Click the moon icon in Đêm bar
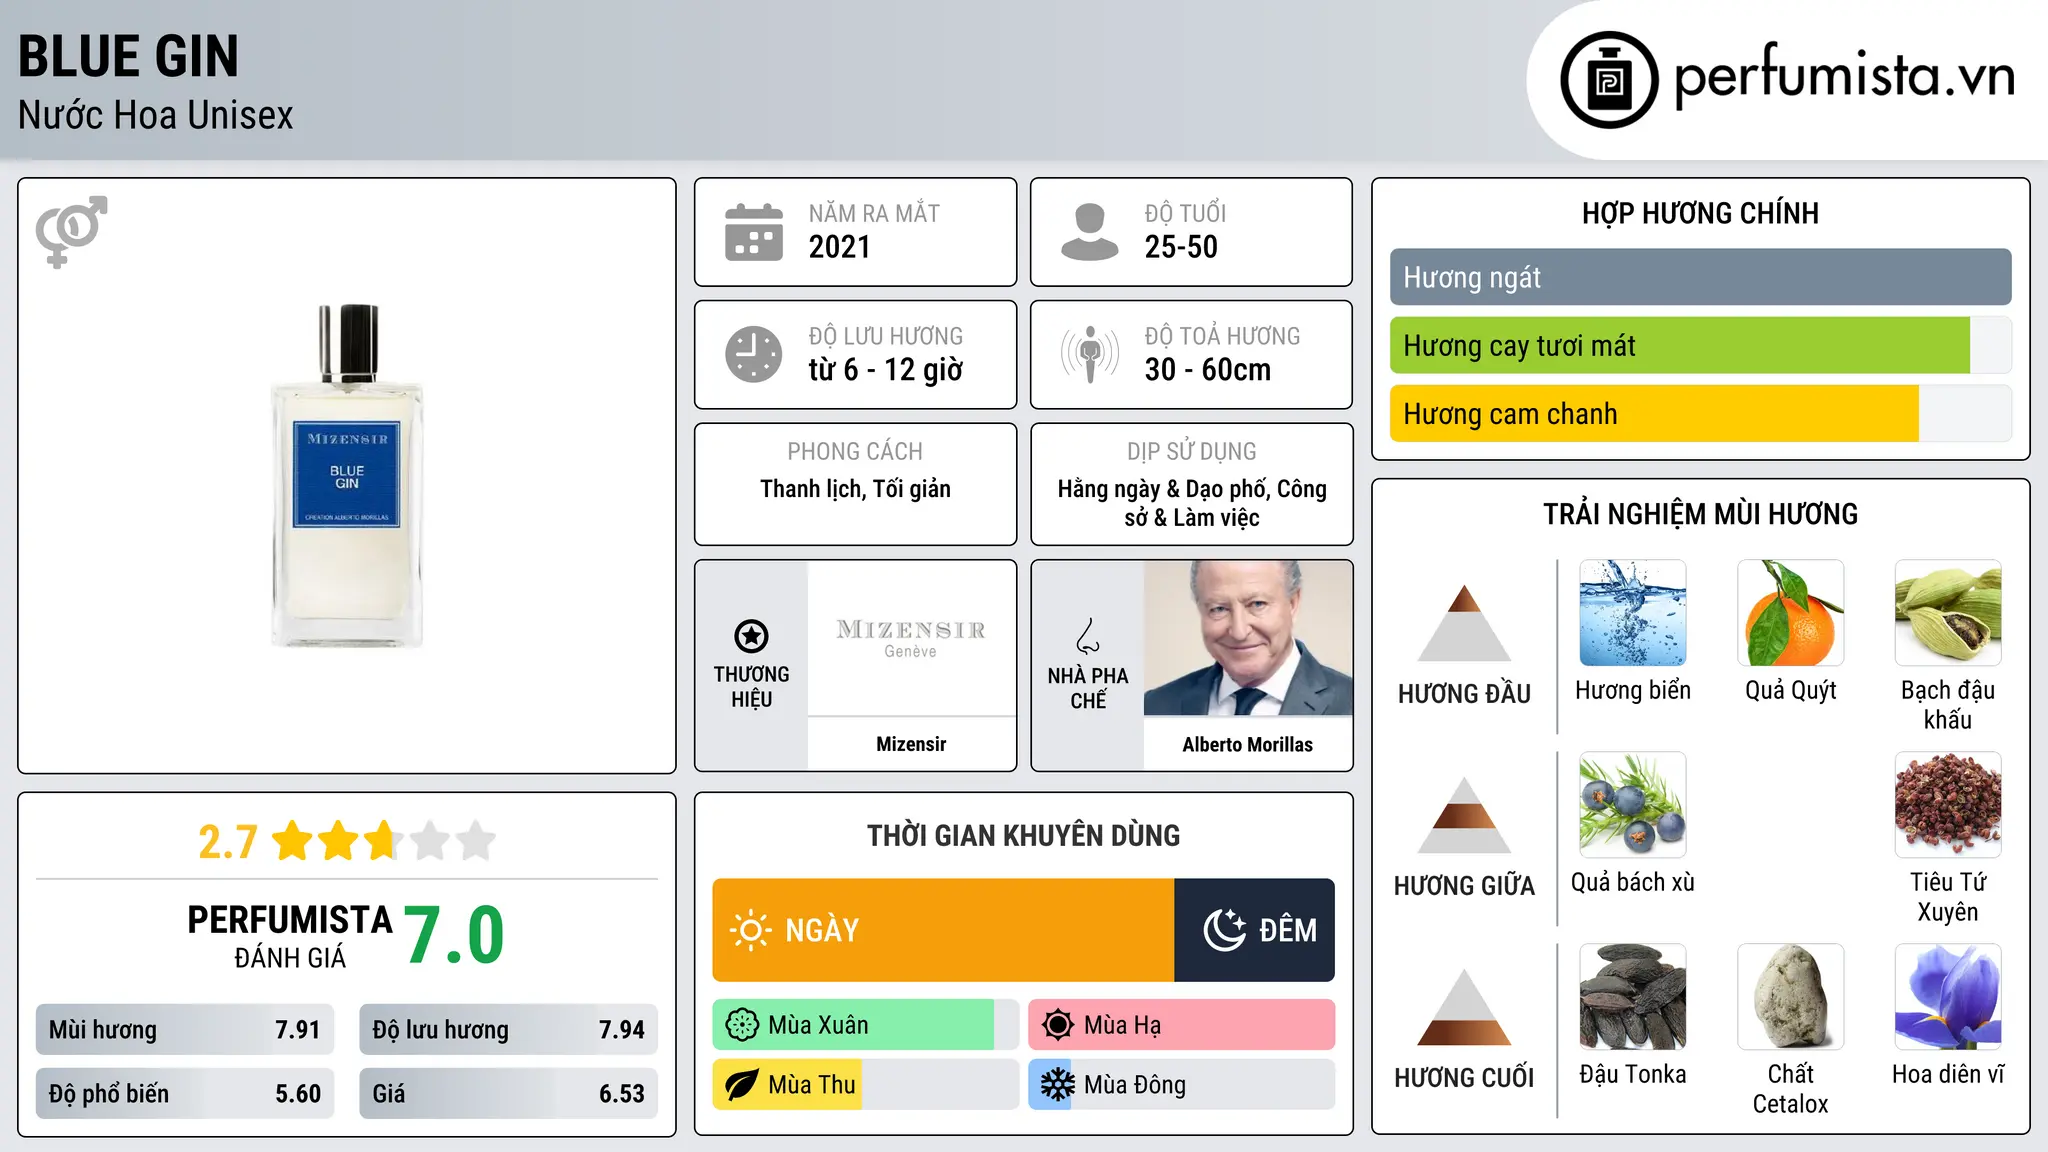2048x1152 pixels. [x=1224, y=930]
